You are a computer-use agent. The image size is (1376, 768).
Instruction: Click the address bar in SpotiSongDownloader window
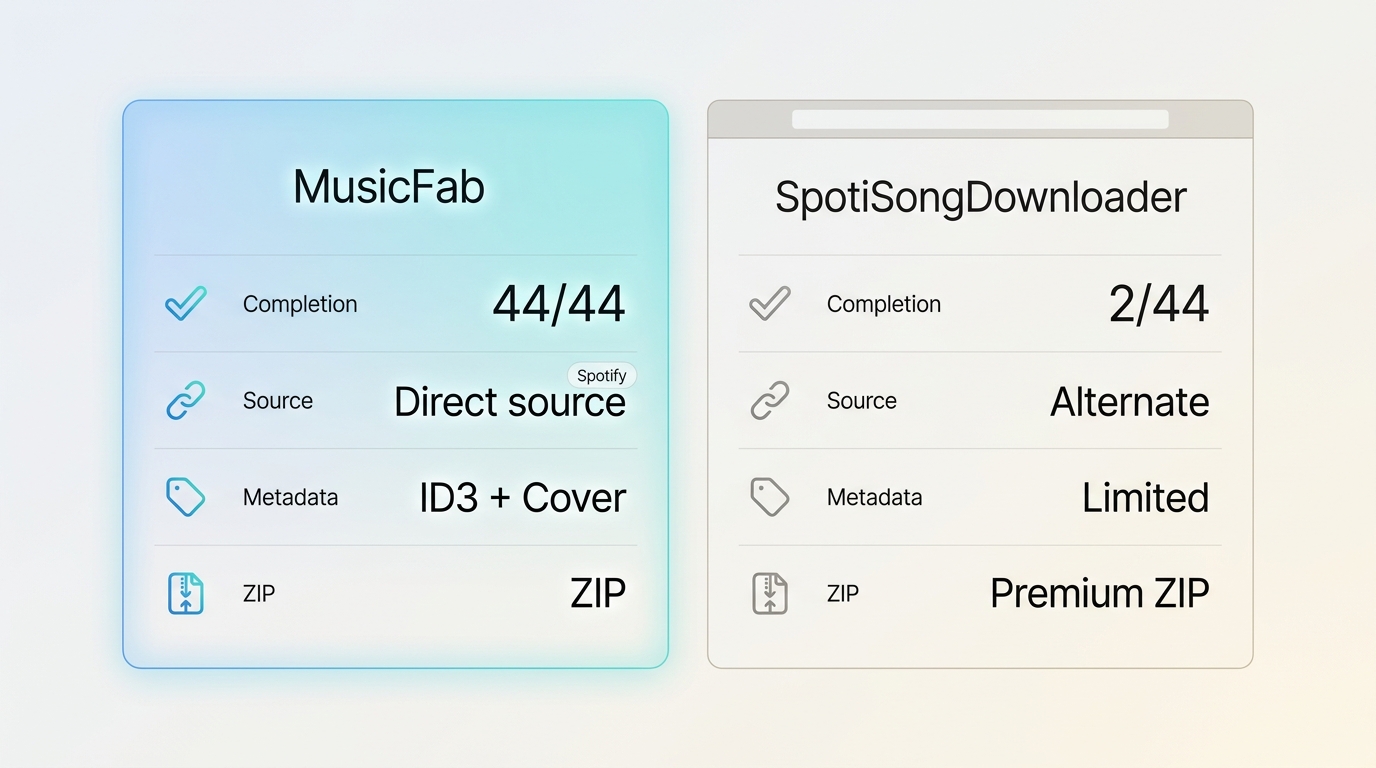click(980, 119)
